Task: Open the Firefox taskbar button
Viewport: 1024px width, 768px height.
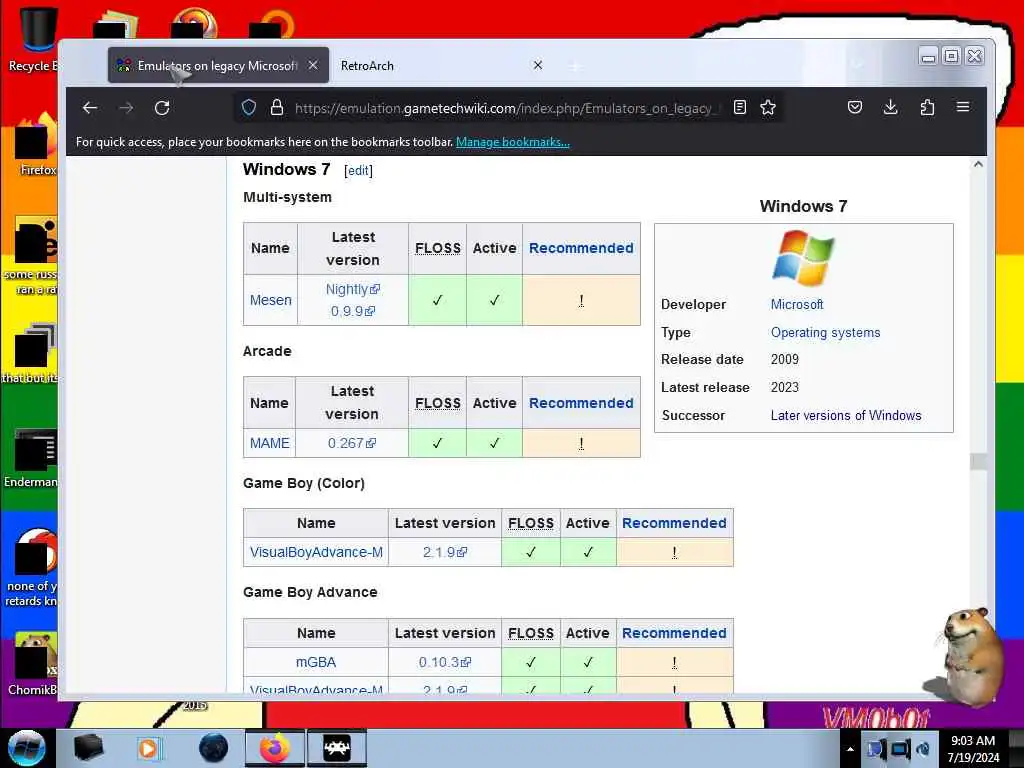Action: pyautogui.click(x=274, y=748)
